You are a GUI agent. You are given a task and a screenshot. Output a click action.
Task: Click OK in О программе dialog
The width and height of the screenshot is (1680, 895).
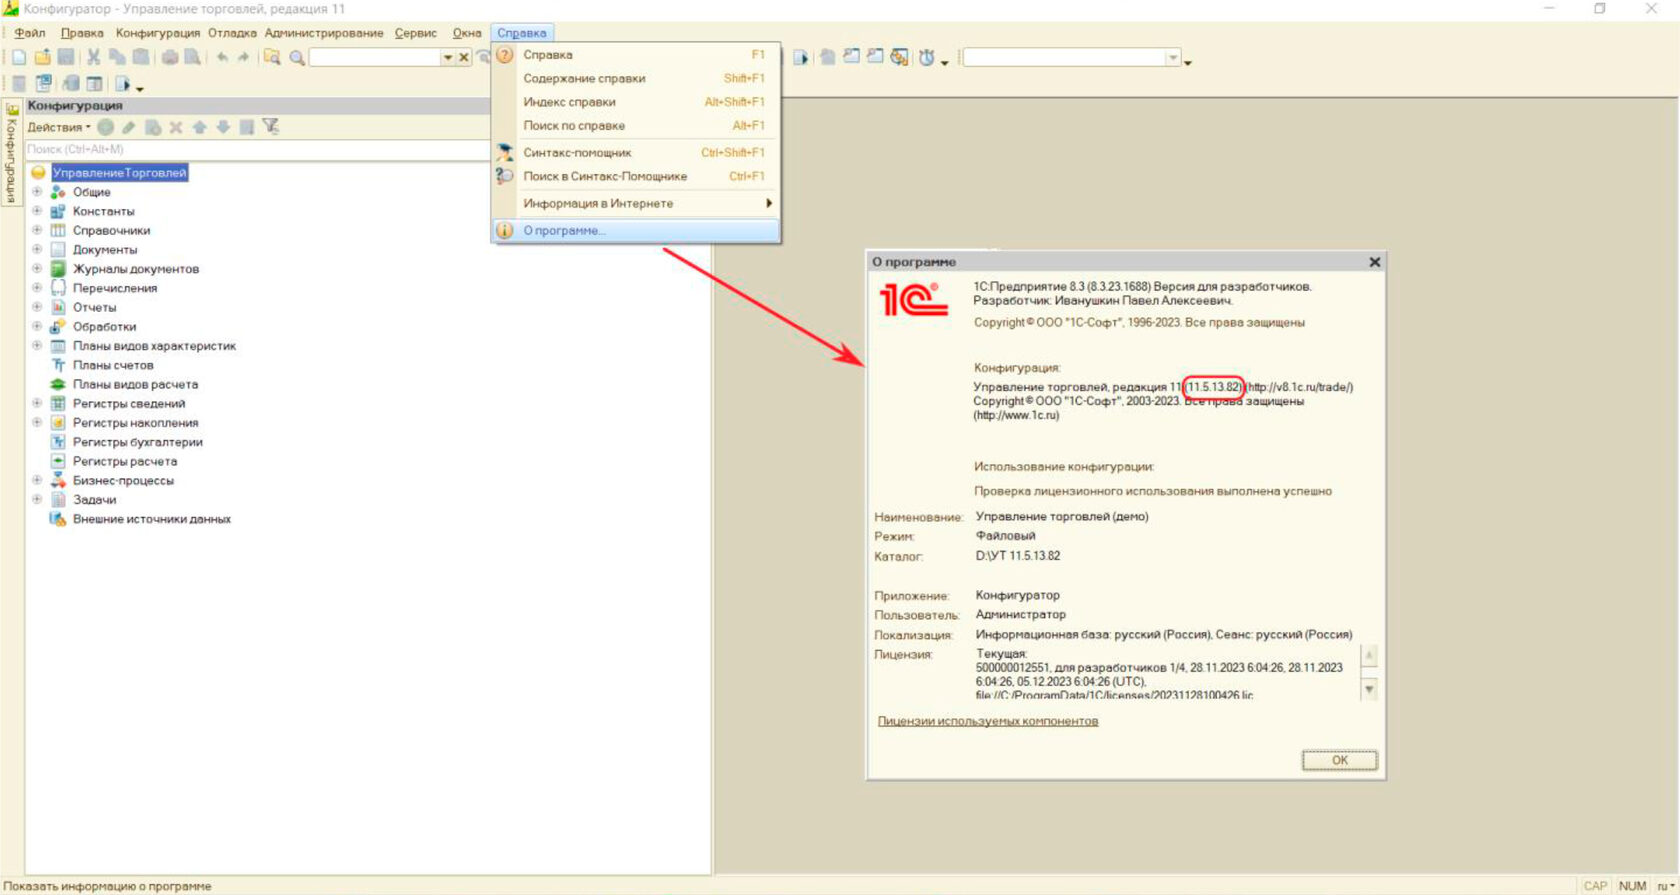tap(1339, 760)
